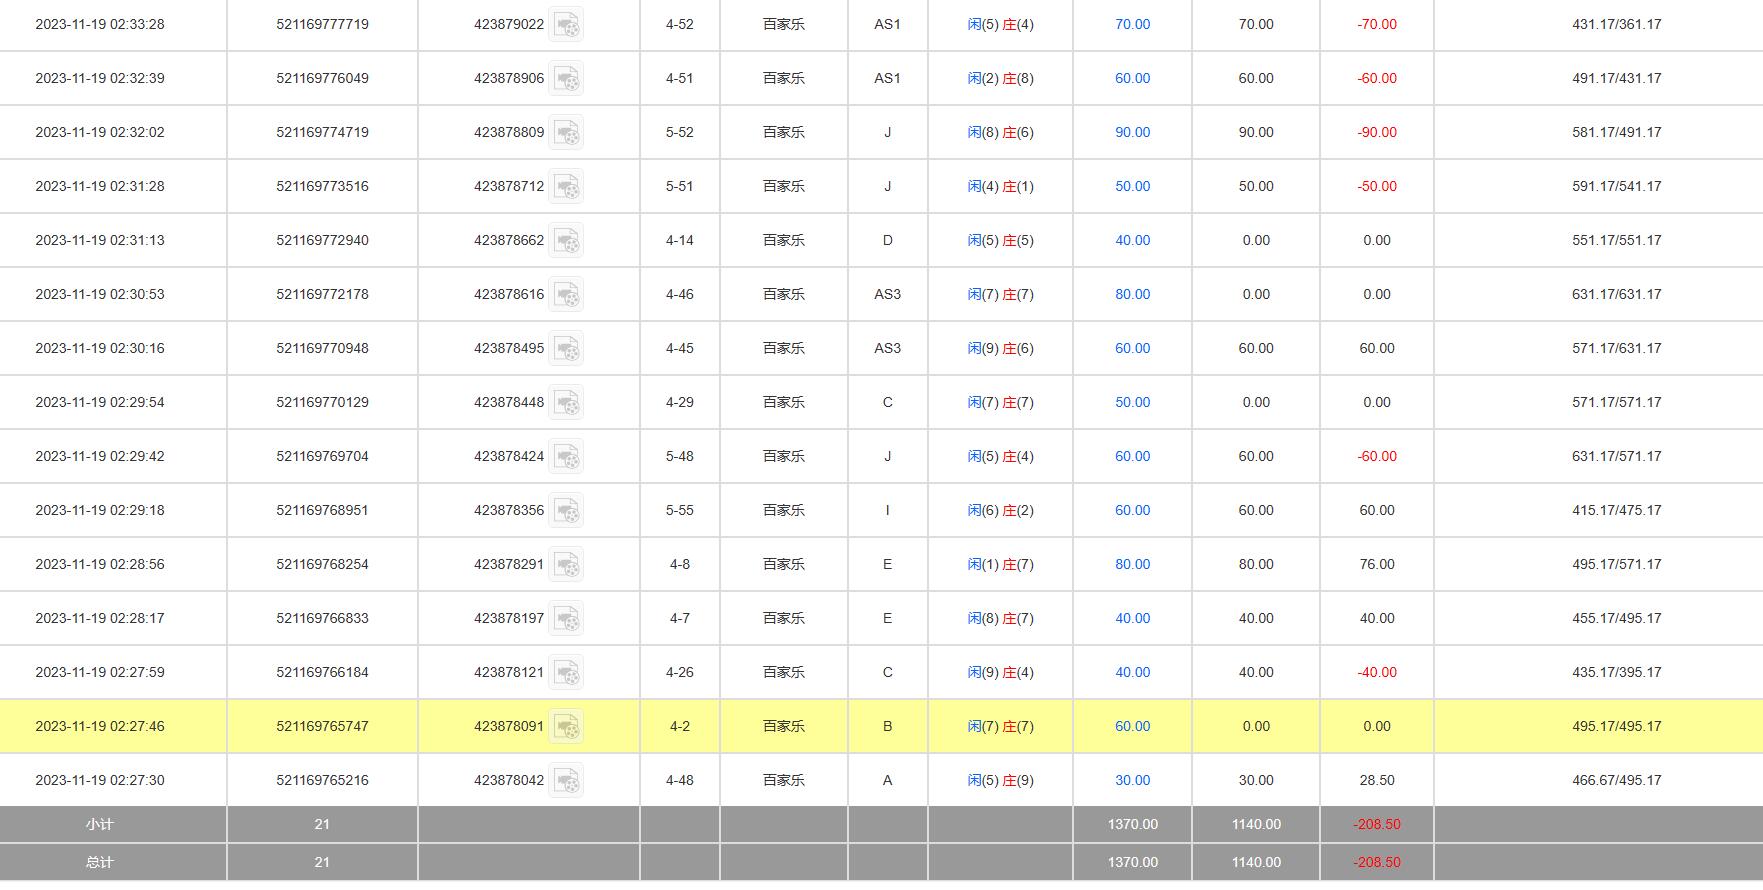This screenshot has height=890, width=1763.
Task: Click valid bet total 1140.00 in 小计 row
Action: coord(1256,824)
